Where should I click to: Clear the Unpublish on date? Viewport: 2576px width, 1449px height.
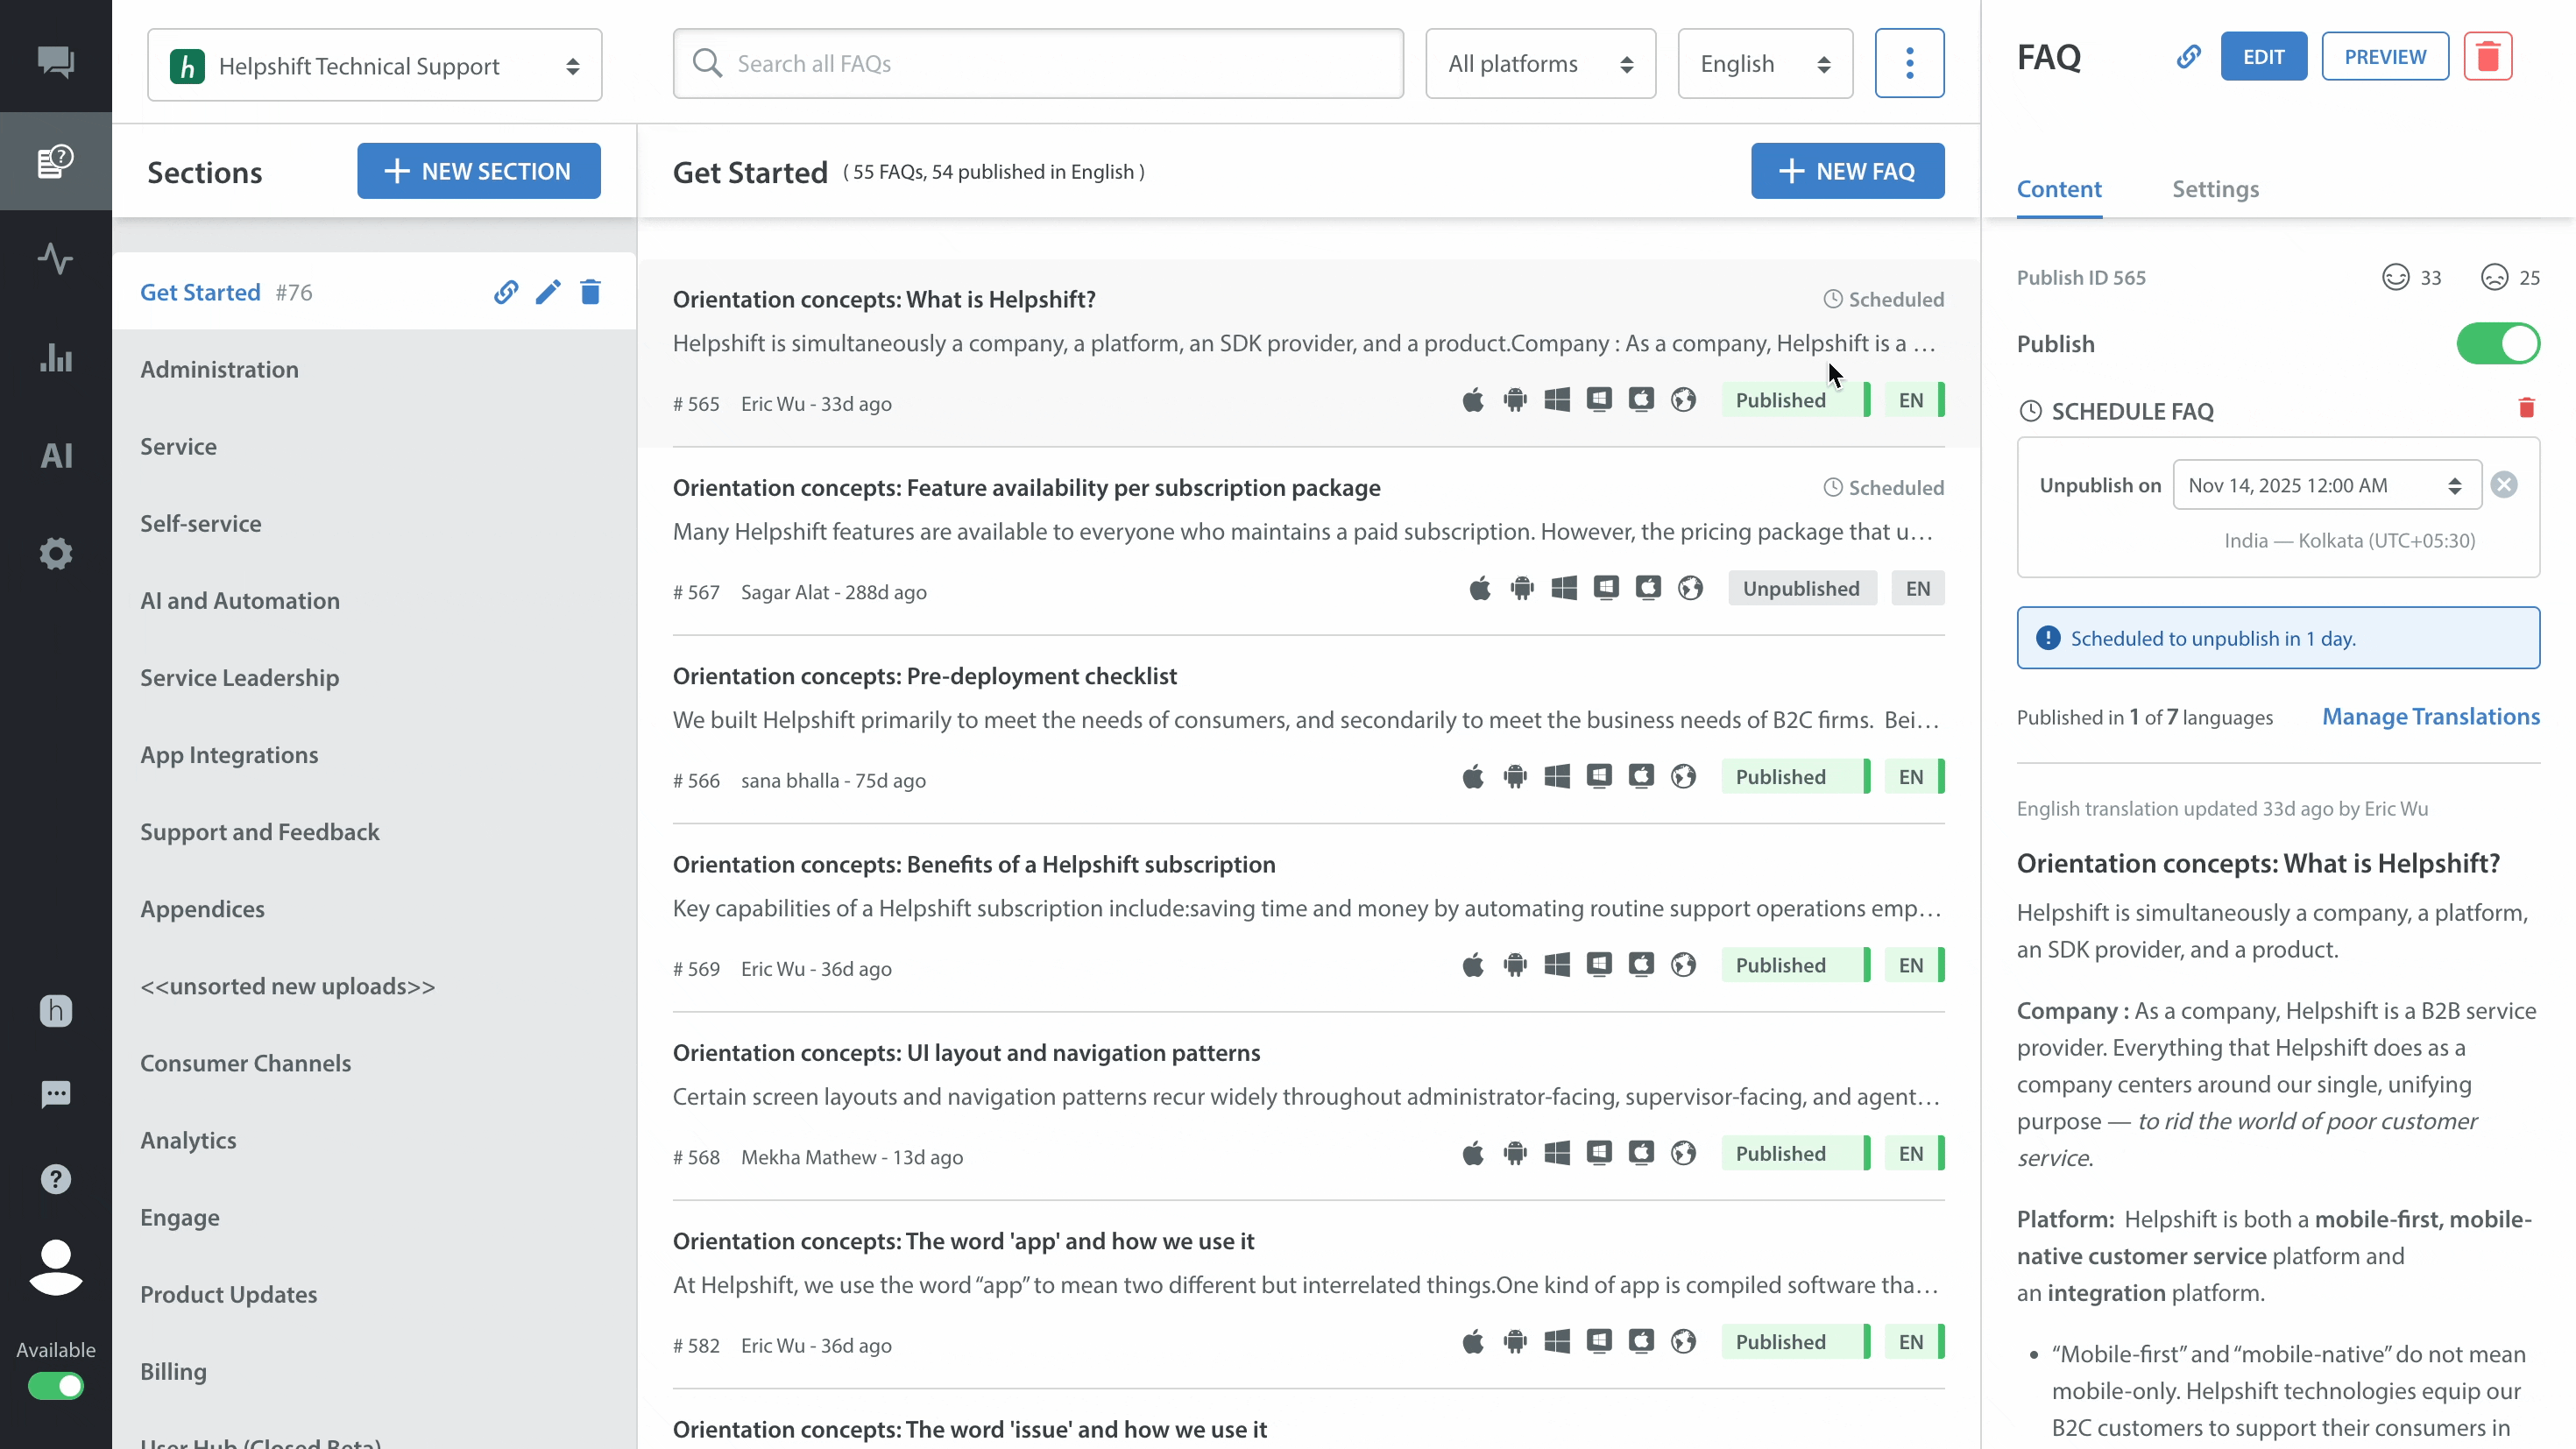(2503, 485)
